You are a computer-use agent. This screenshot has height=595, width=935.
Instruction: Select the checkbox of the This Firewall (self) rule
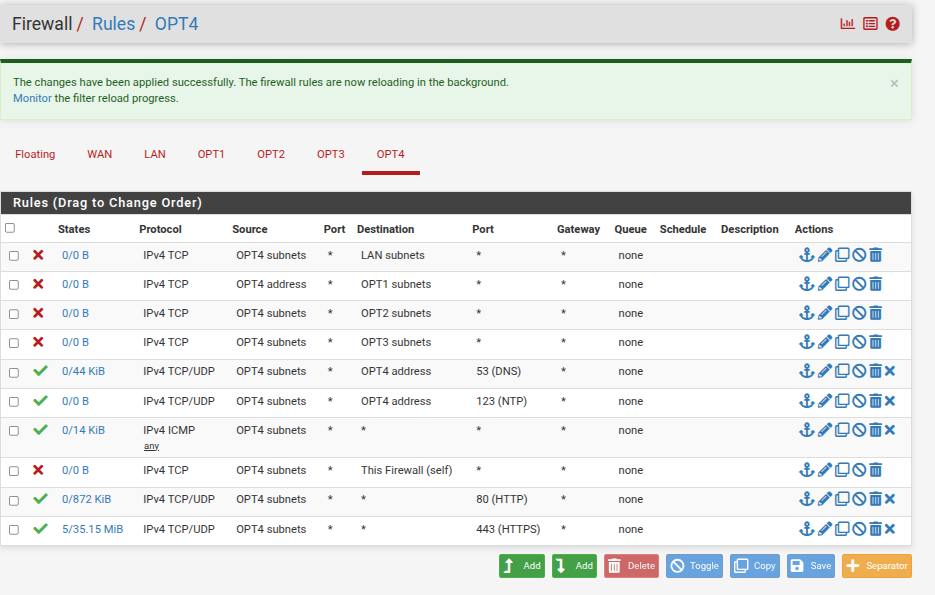coord(14,470)
